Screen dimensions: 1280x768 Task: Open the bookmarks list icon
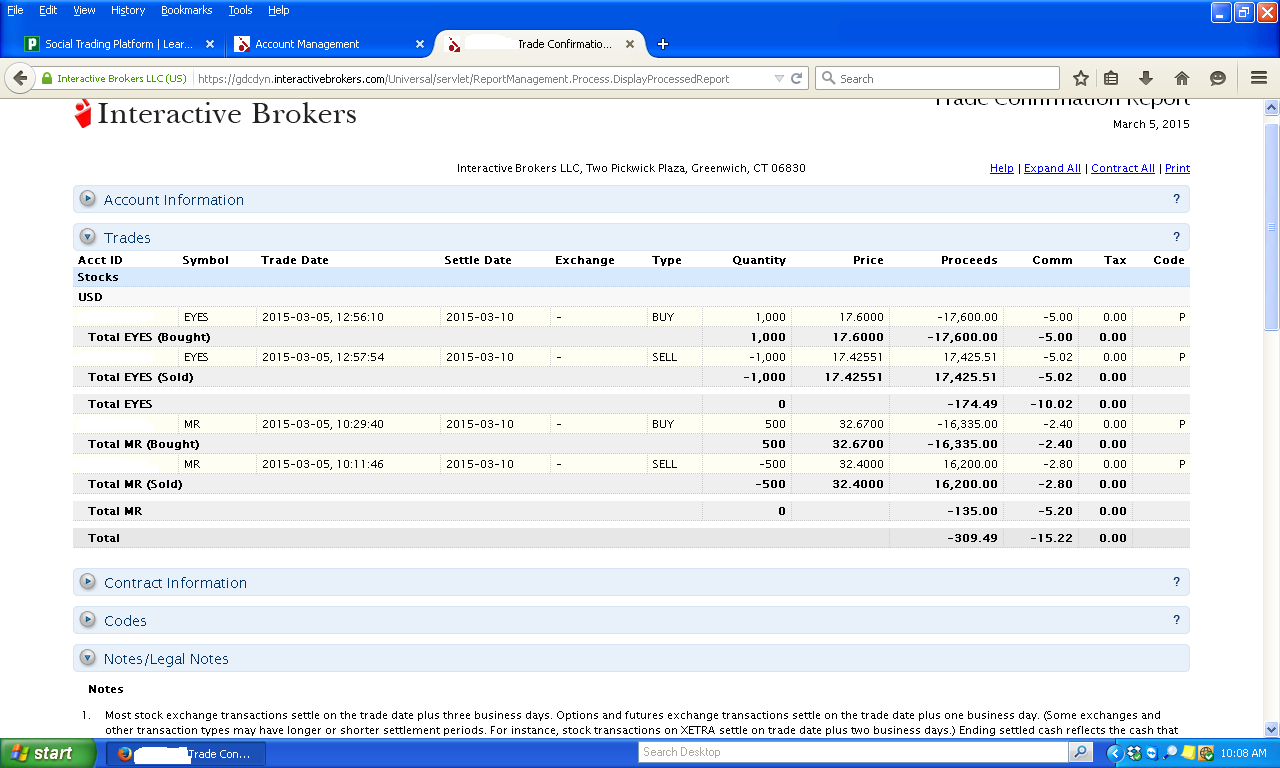[1111, 78]
